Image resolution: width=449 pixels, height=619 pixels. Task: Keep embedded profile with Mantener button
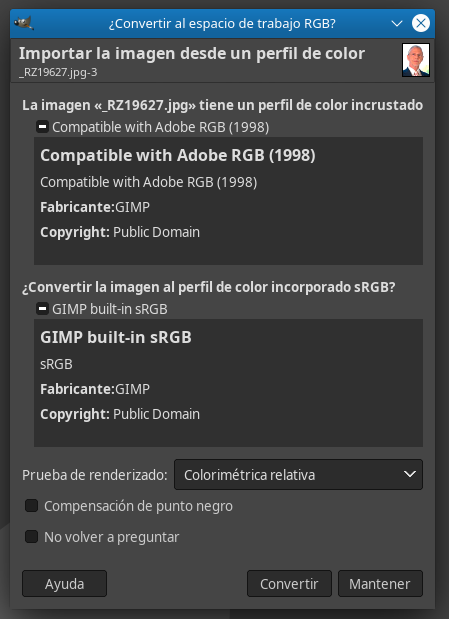click(380, 583)
